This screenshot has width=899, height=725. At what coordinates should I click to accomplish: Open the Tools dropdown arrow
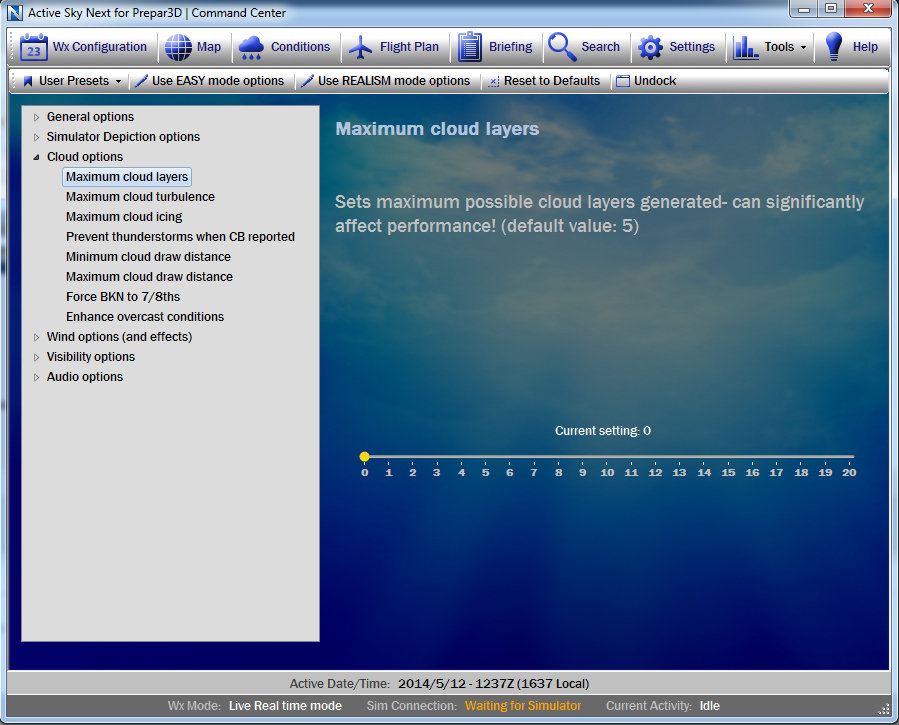tap(803, 48)
